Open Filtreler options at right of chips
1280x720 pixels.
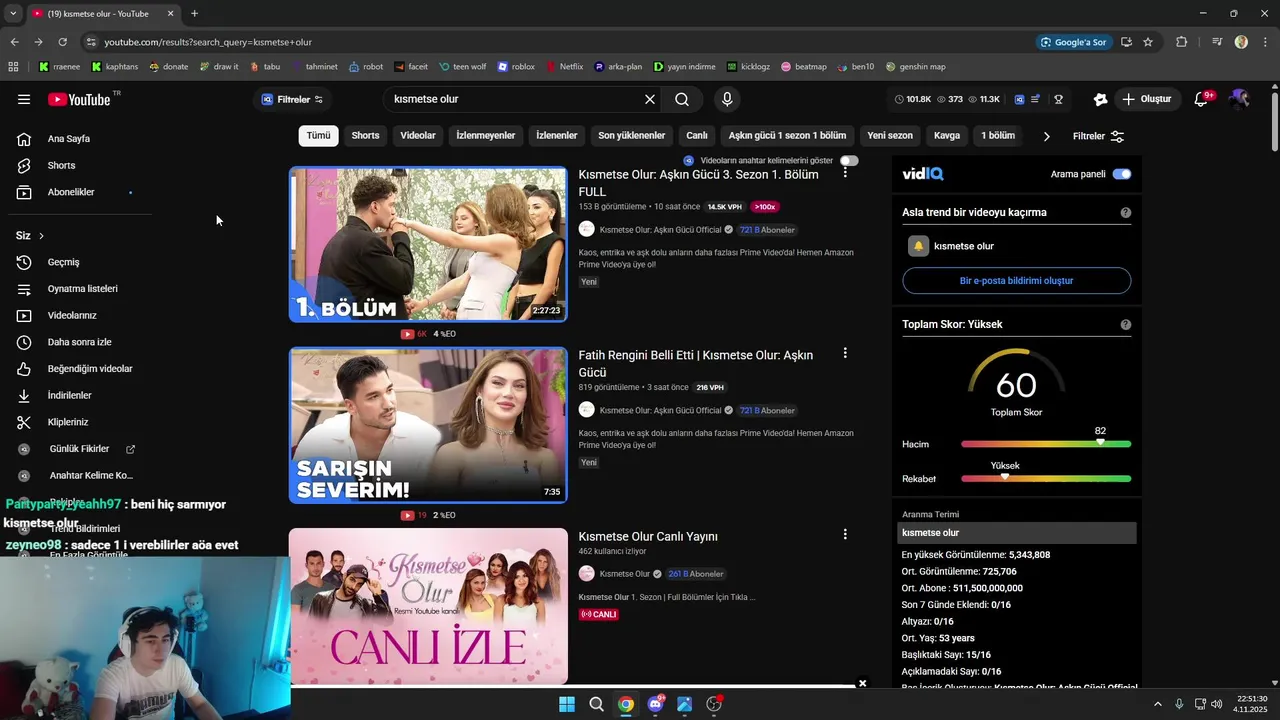[x=1098, y=136]
